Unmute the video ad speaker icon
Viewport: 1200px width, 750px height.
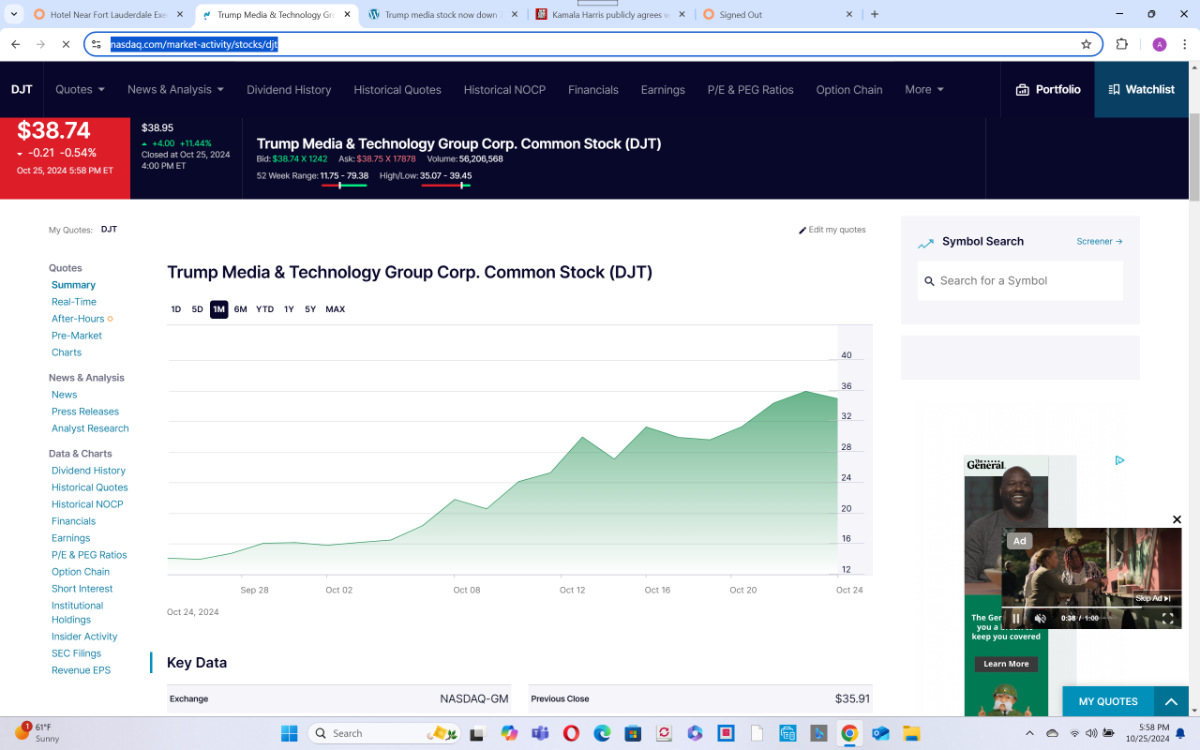pos(1040,618)
